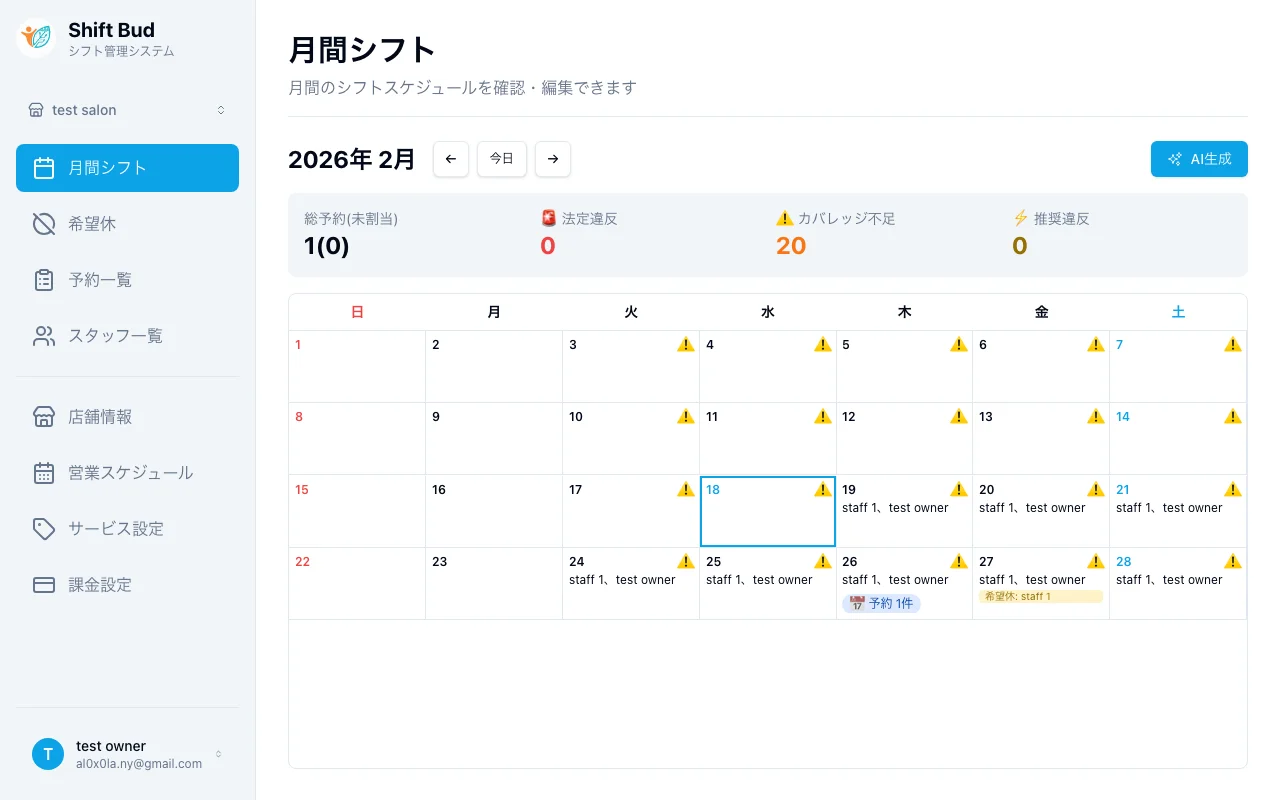Advance to next month with right arrow

[x=553, y=159]
